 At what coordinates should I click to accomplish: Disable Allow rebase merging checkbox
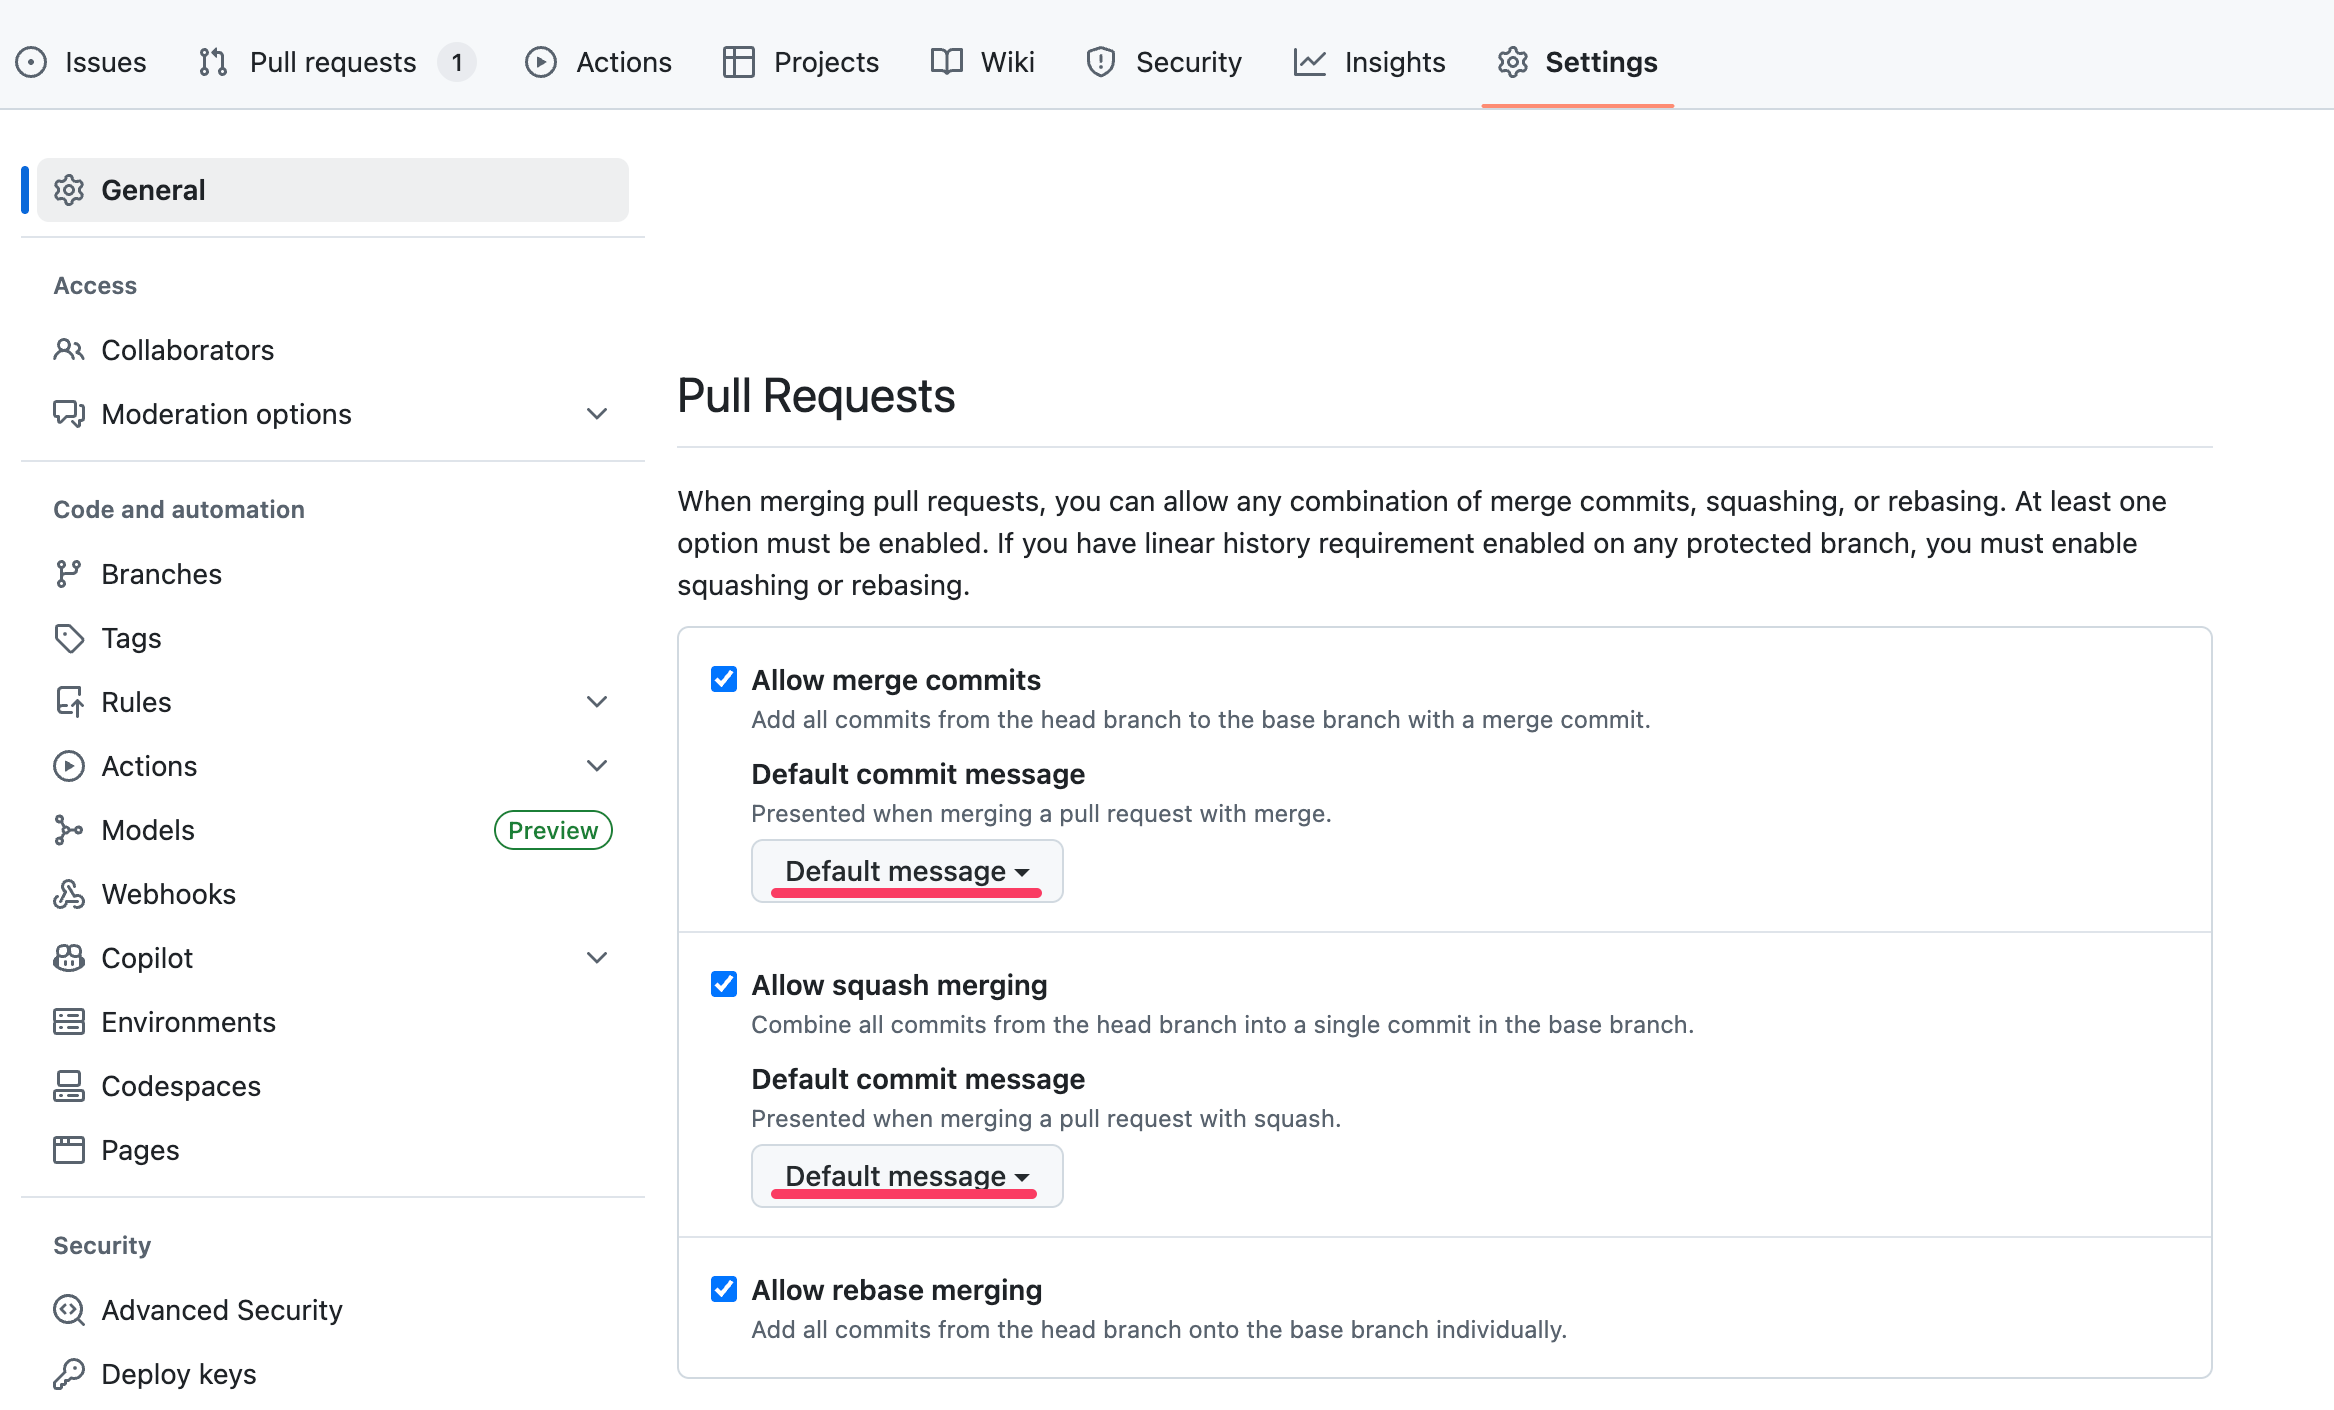point(724,1290)
